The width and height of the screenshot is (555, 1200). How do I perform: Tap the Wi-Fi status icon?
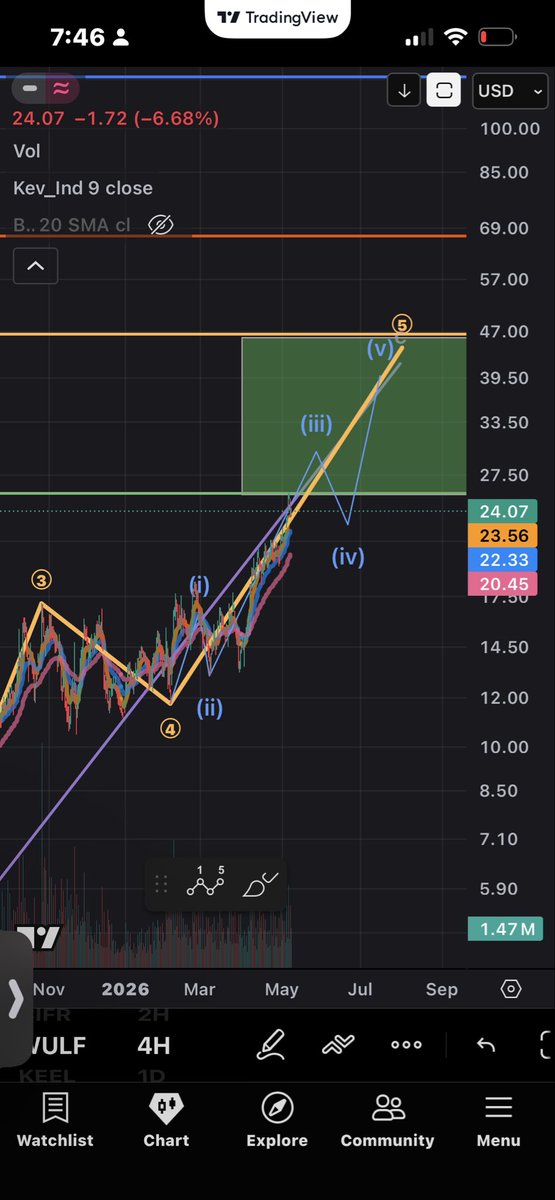[457, 38]
